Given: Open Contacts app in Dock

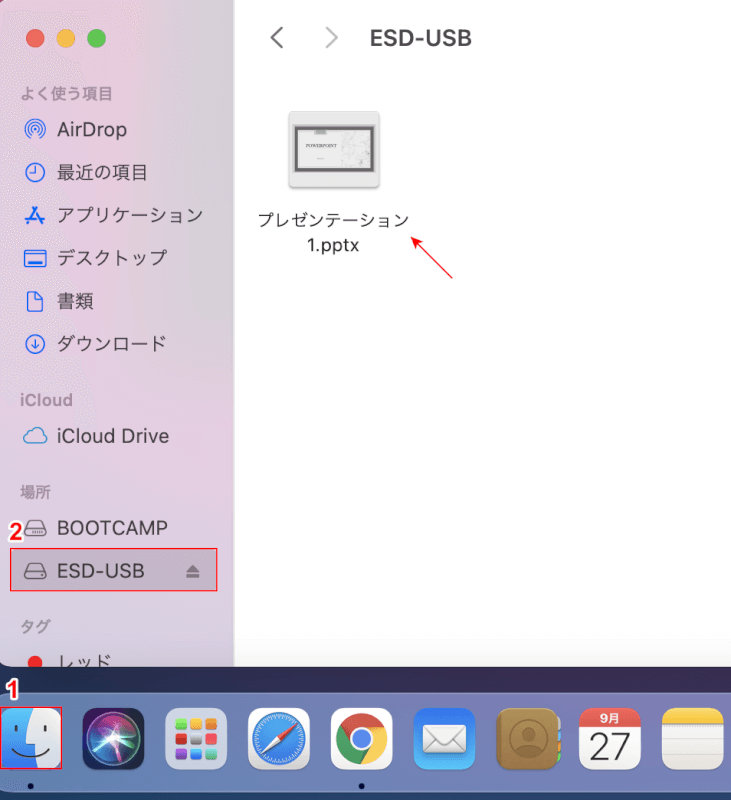Looking at the screenshot, I should pyautogui.click(x=527, y=738).
